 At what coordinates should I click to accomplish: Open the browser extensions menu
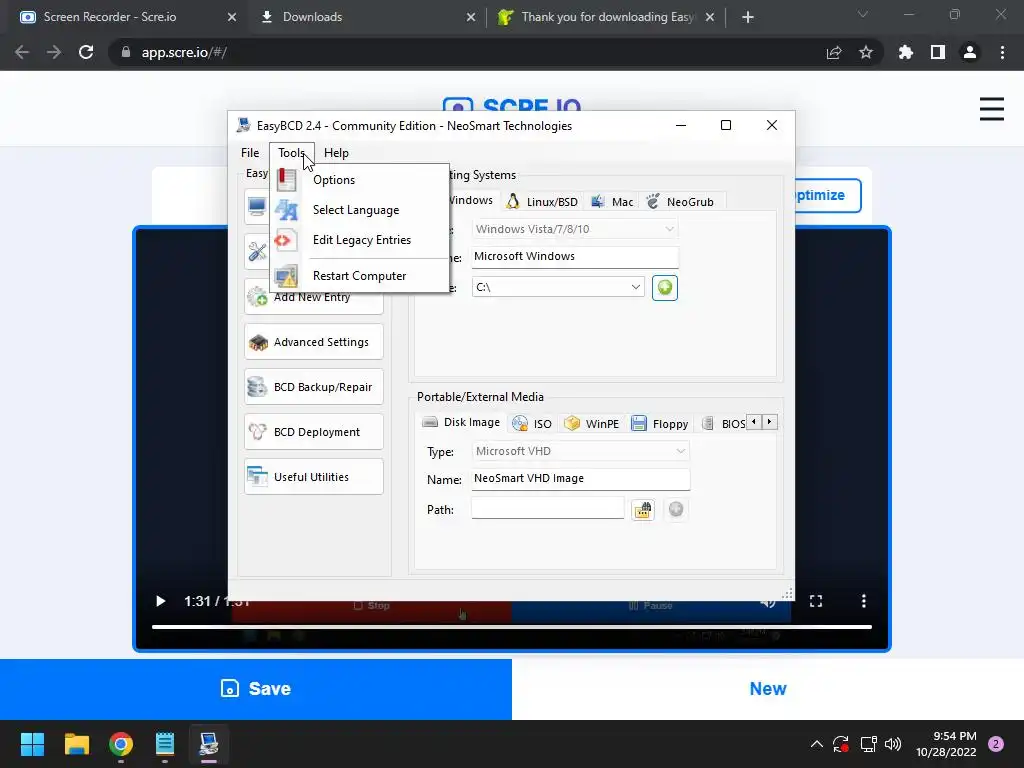pos(906,52)
